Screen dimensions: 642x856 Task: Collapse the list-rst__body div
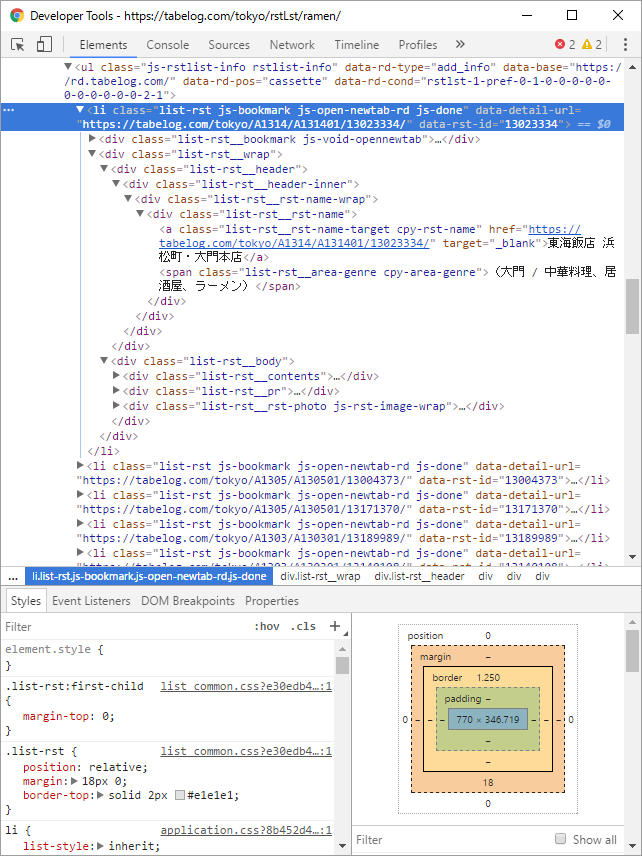tap(104, 360)
